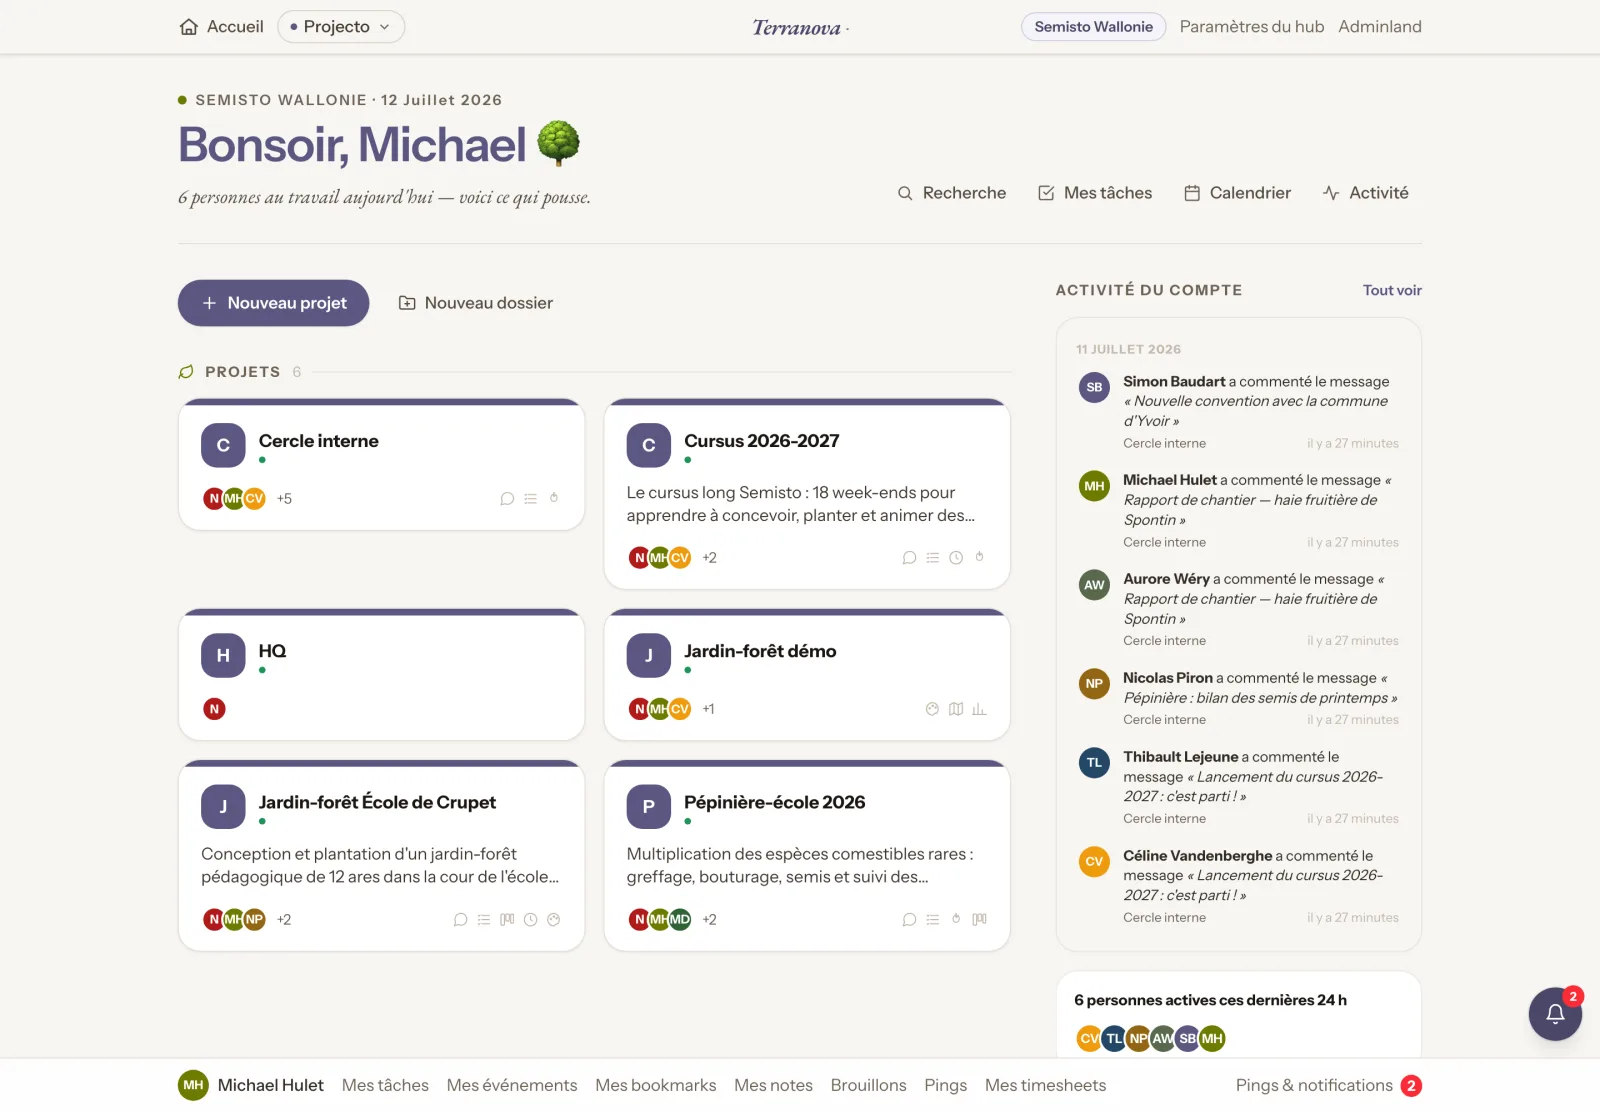The height and width of the screenshot is (1112, 1600).
Task: Open Mes événements in the bottom bar
Action: click(512, 1086)
